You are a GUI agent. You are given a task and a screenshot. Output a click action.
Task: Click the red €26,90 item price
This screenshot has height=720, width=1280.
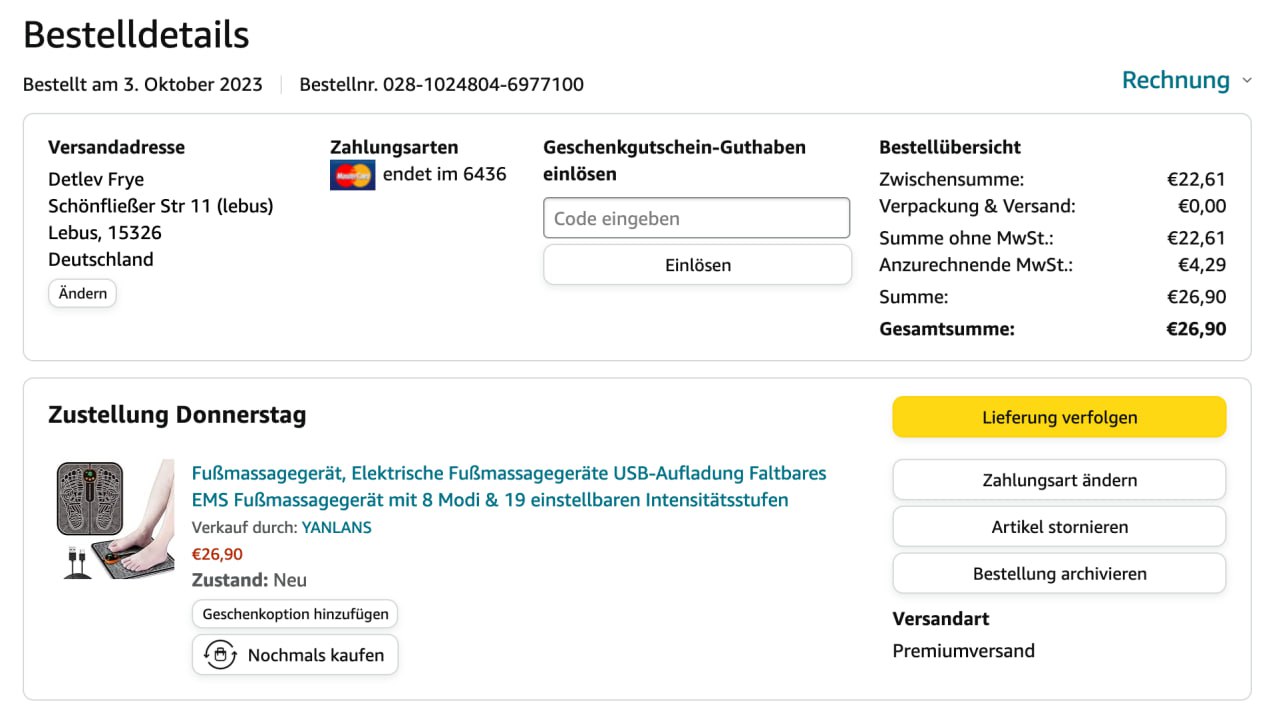pos(217,554)
